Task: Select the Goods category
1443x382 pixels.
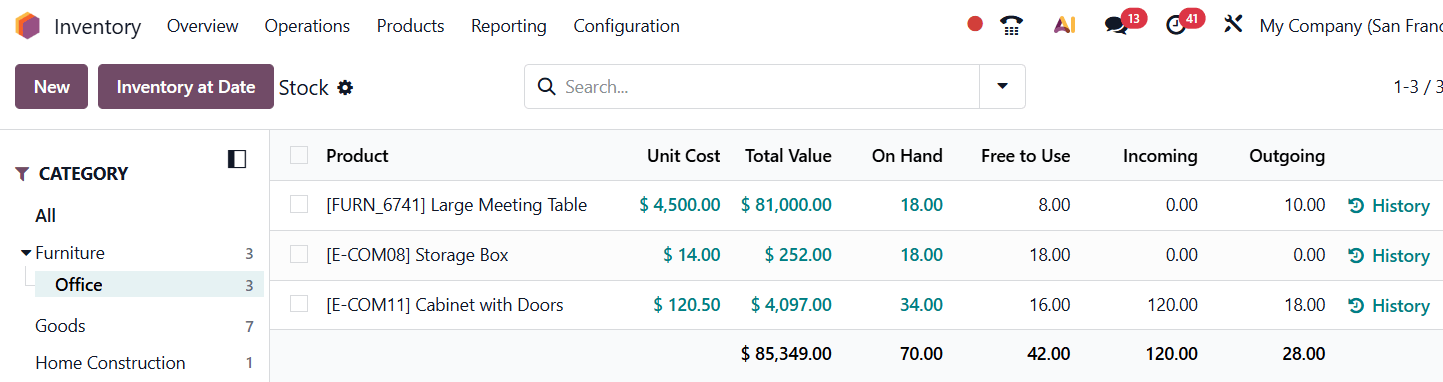Action: pos(60,326)
